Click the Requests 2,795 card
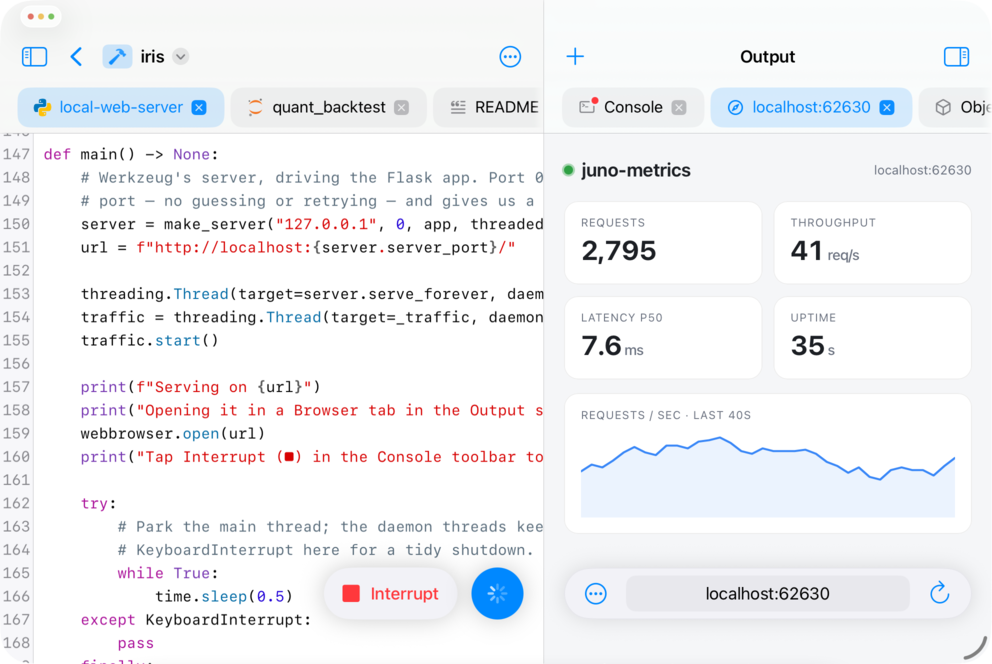 coord(663,243)
